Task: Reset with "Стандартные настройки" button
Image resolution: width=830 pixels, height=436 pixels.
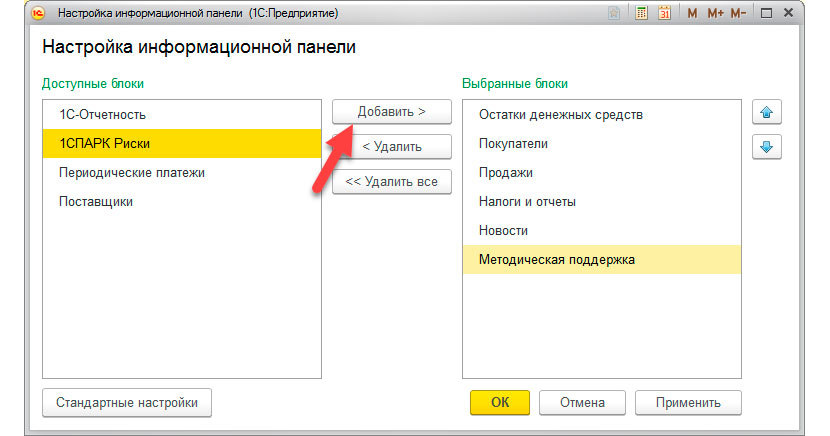Action: pyautogui.click(x=127, y=402)
